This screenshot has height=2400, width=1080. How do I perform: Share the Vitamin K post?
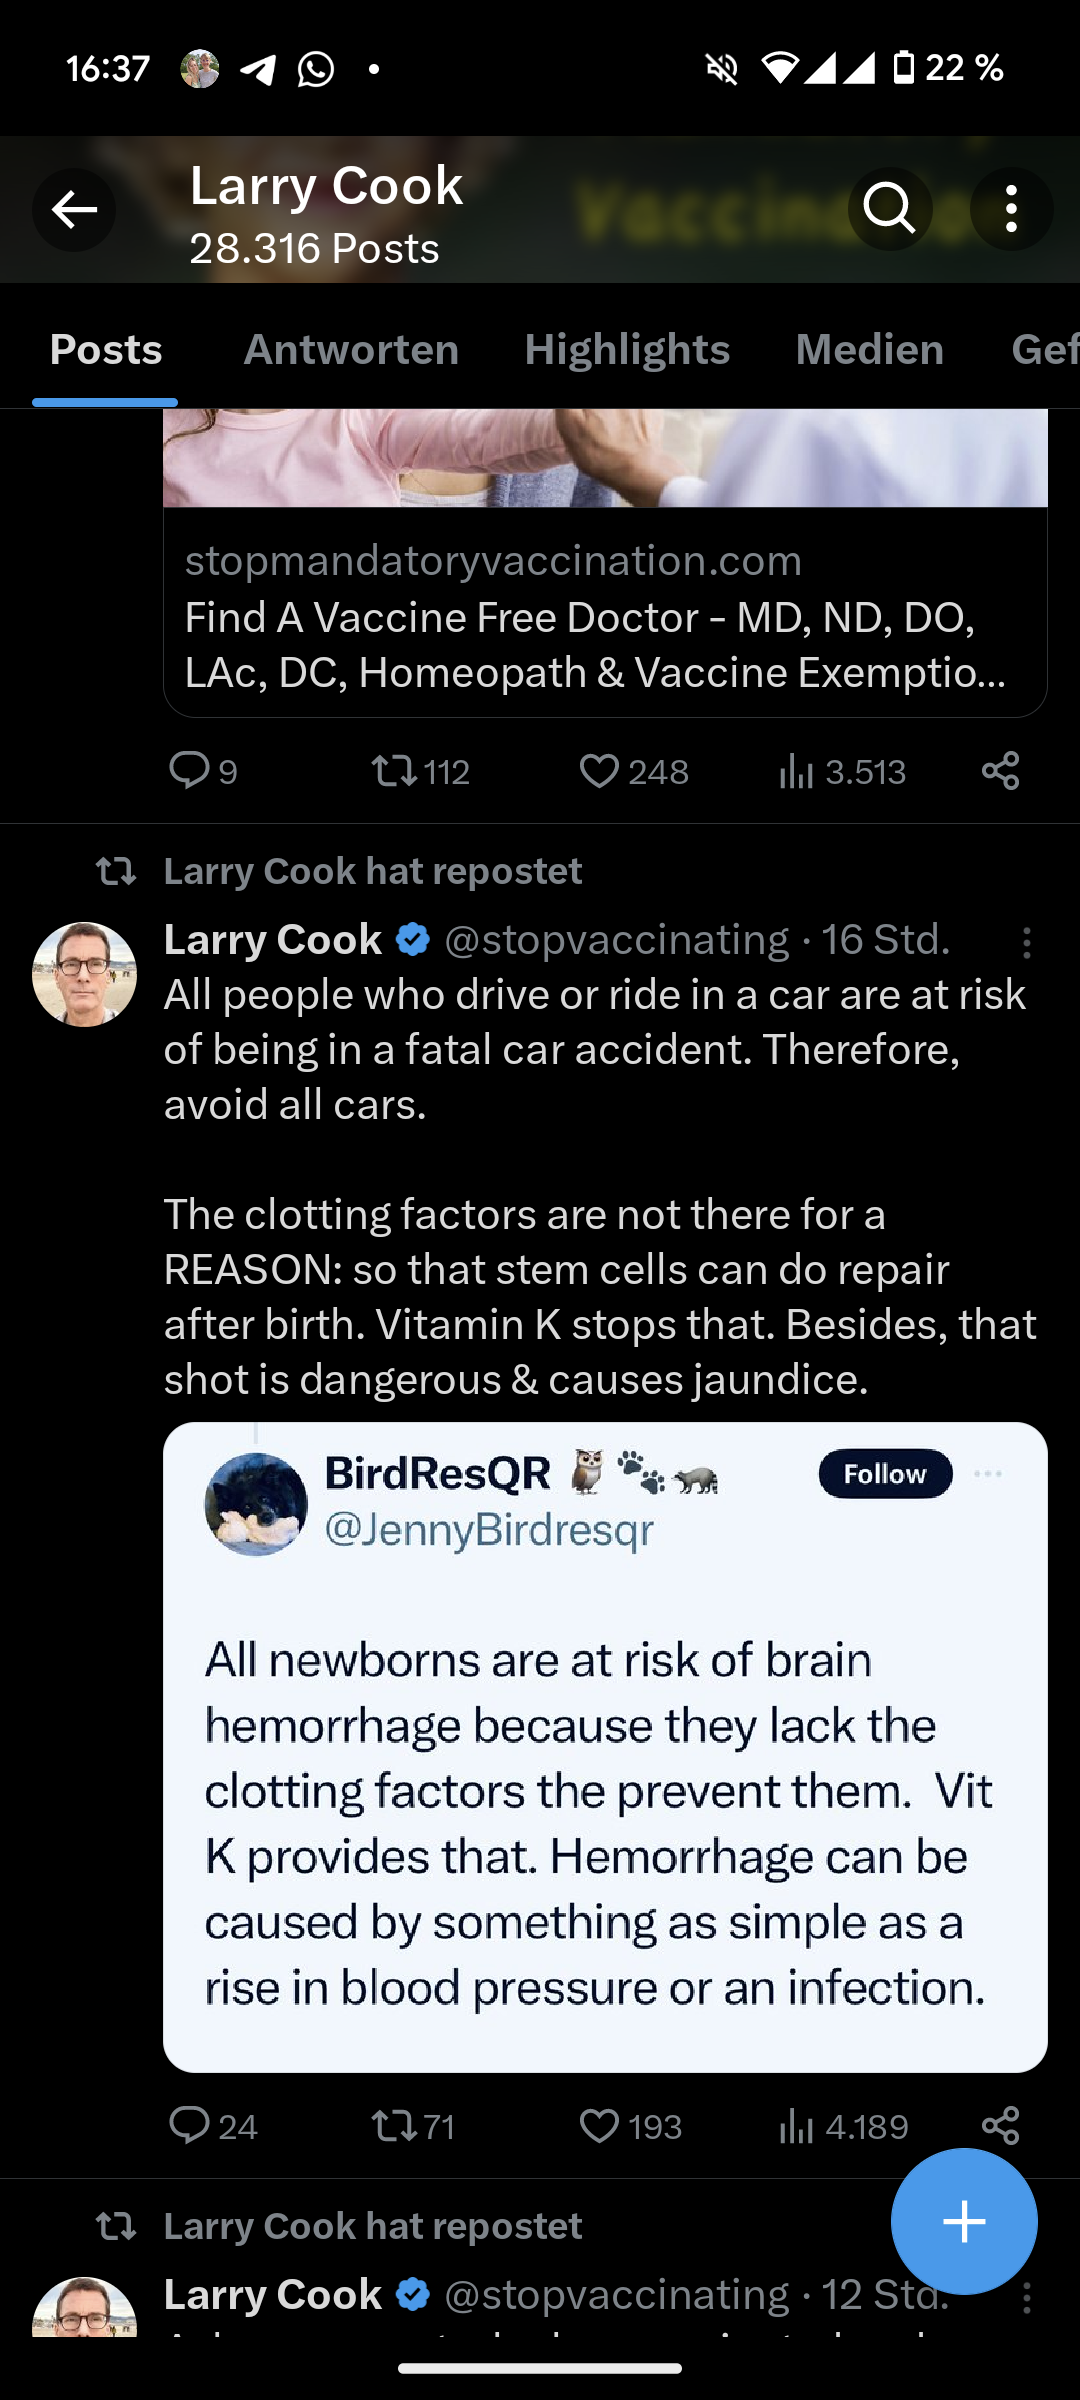1000,2125
